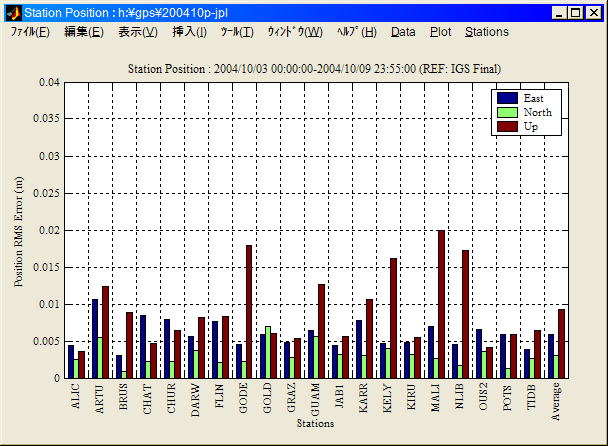Image resolution: width=608 pixels, height=446 pixels.
Task: Click the Position RMS Error y-axis label
Action: 19,230
